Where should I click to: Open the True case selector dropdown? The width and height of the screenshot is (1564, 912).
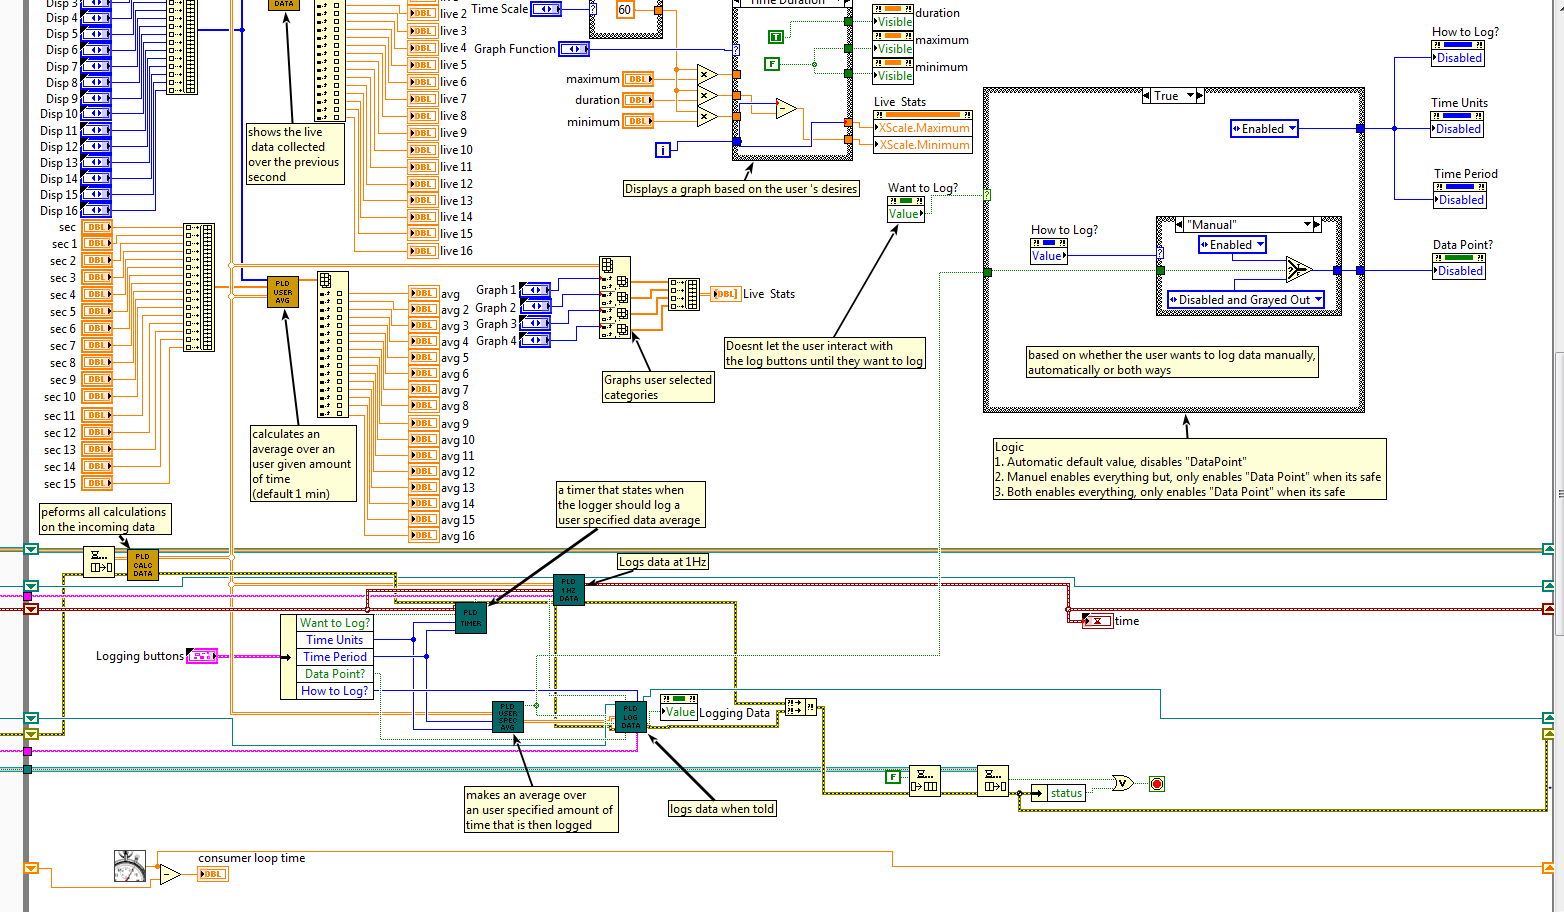(1173, 96)
